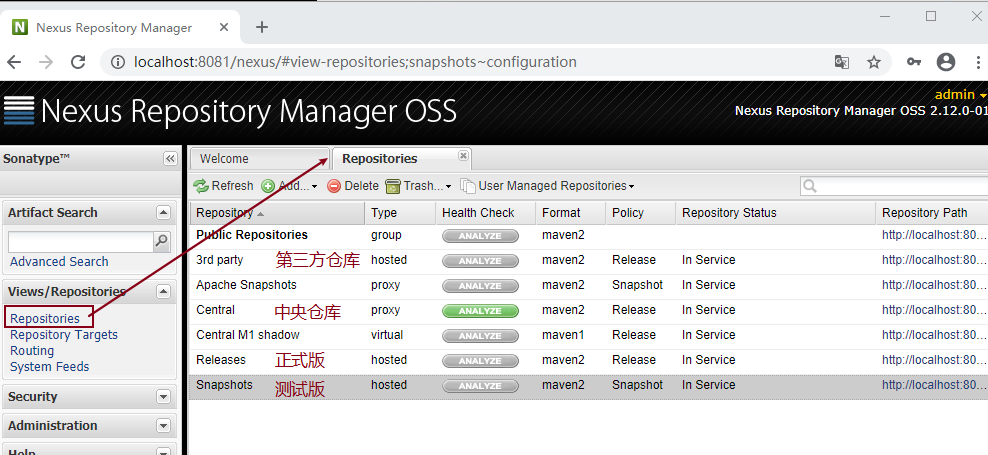Image resolution: width=988 pixels, height=455 pixels.
Task: Click ANALYZE for Central M1 shadow
Action: (x=480, y=336)
